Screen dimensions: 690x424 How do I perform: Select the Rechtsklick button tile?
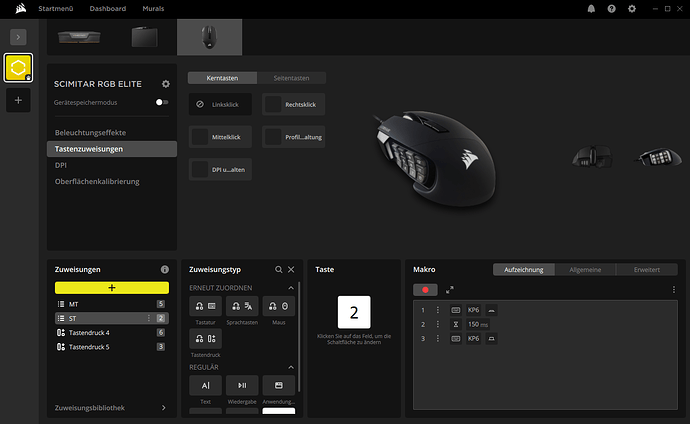tap(294, 104)
